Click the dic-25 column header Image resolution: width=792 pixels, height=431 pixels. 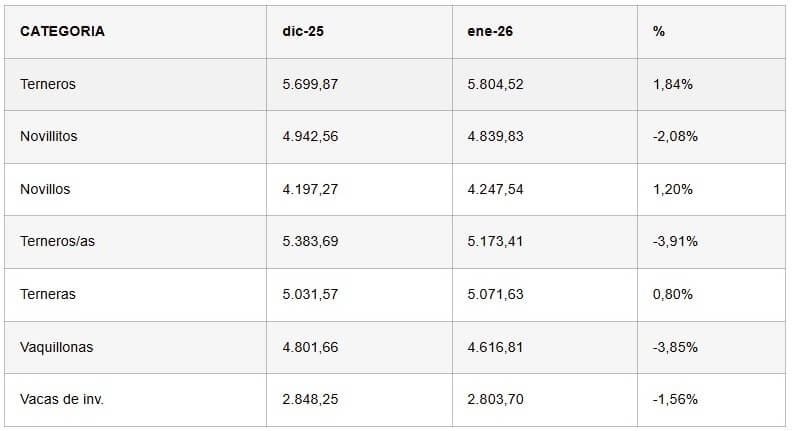303,31
